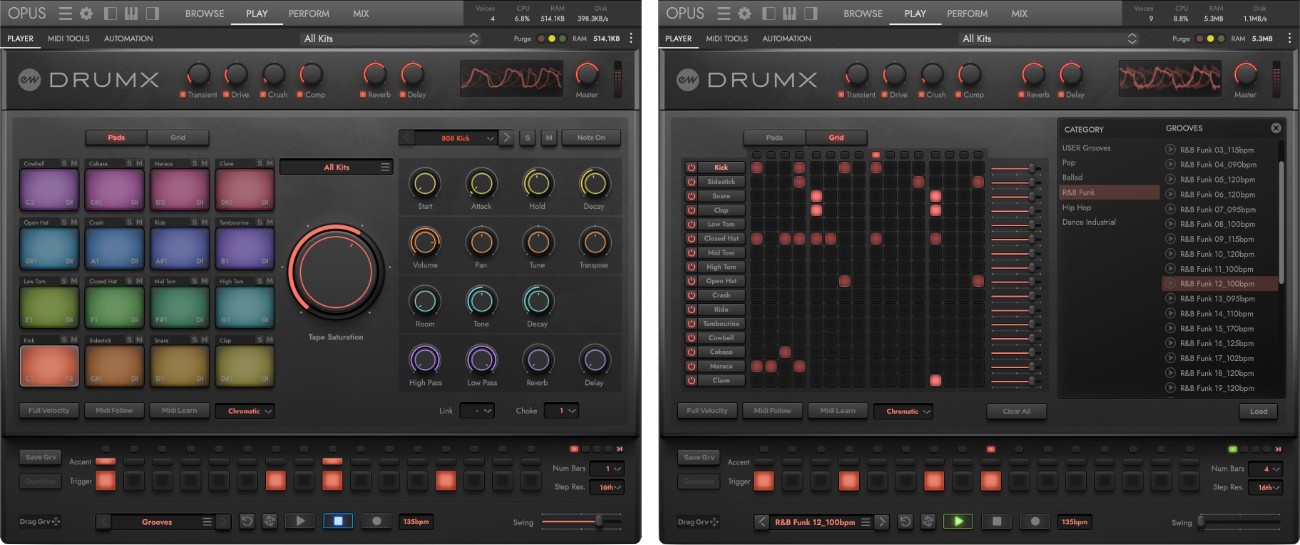
Task: Switch to PERFORM tab in left window
Action: (309, 14)
